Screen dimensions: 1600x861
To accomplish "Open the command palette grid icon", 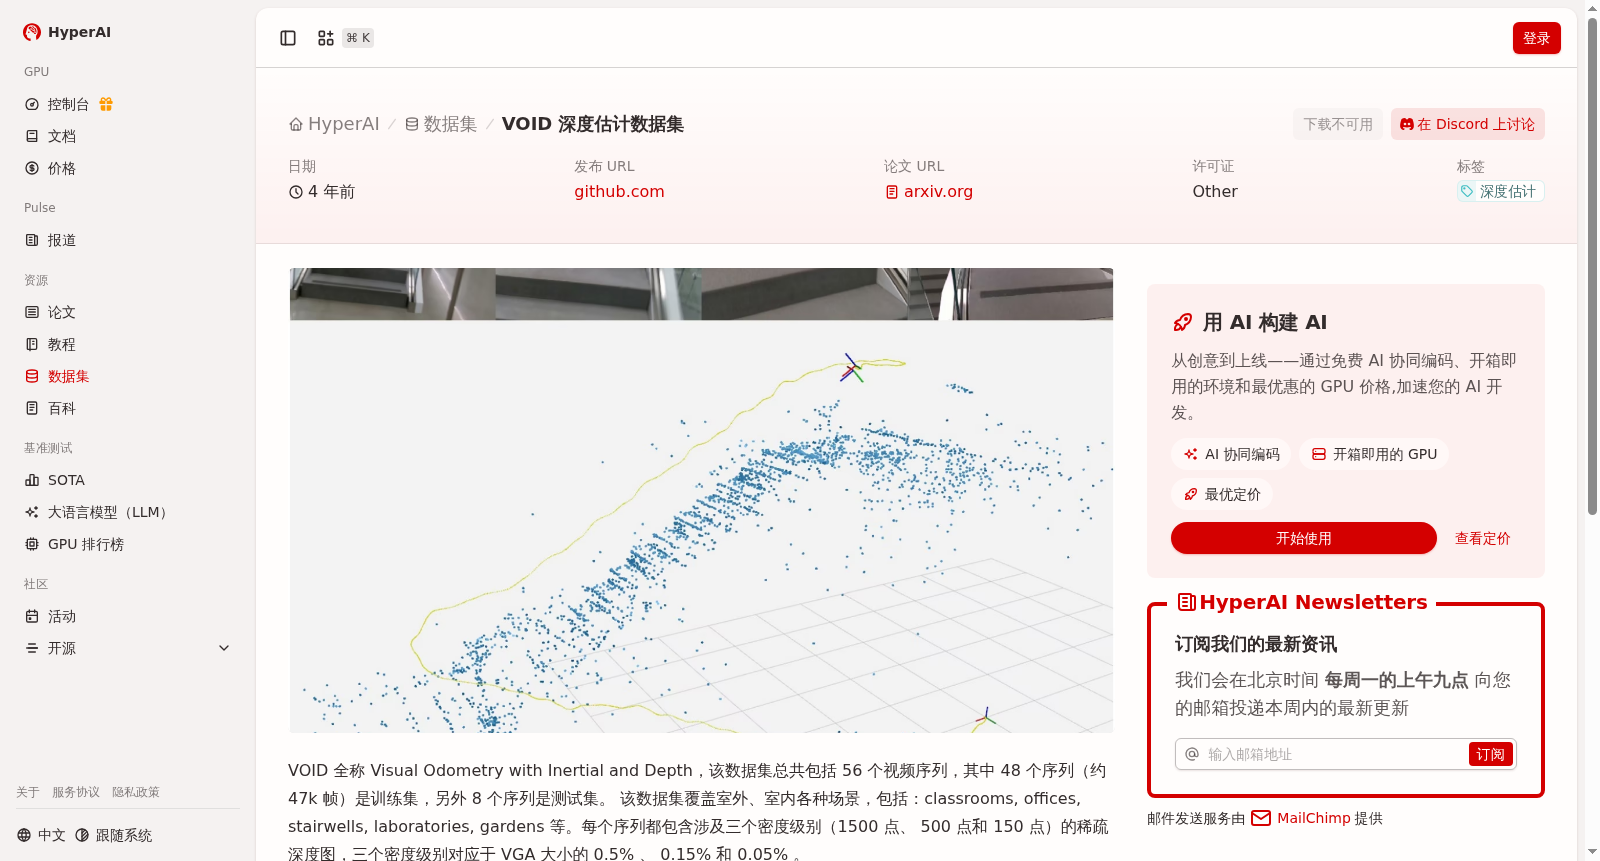I will [x=326, y=38].
